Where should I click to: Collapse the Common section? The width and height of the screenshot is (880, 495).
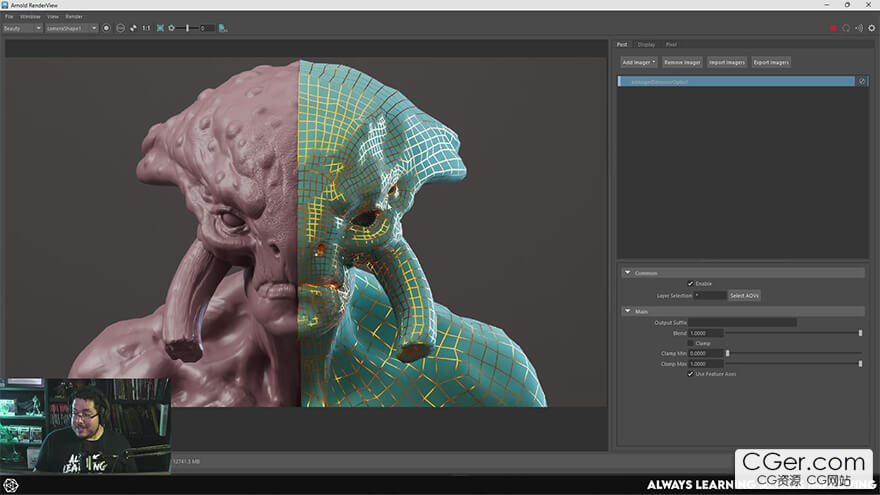point(627,273)
